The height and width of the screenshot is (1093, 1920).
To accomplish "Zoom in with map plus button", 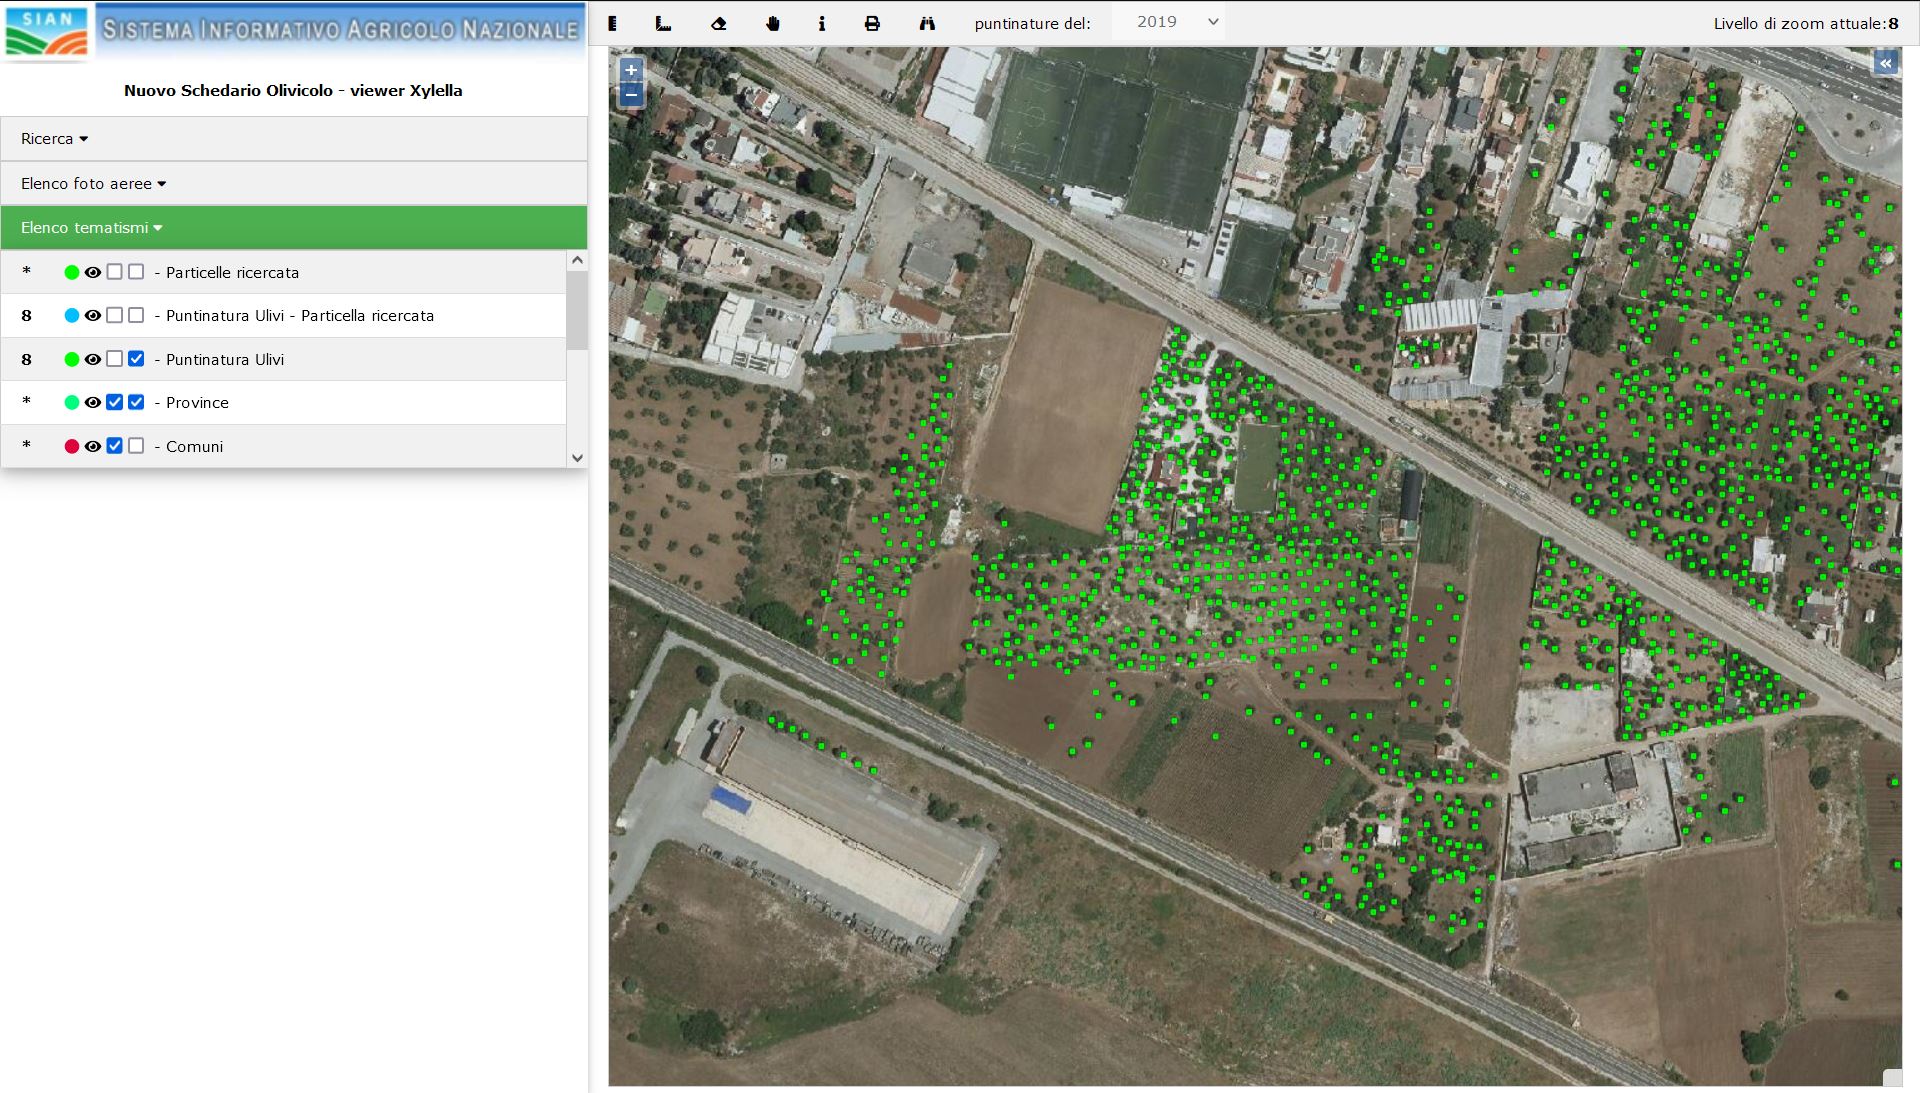I will (631, 70).
